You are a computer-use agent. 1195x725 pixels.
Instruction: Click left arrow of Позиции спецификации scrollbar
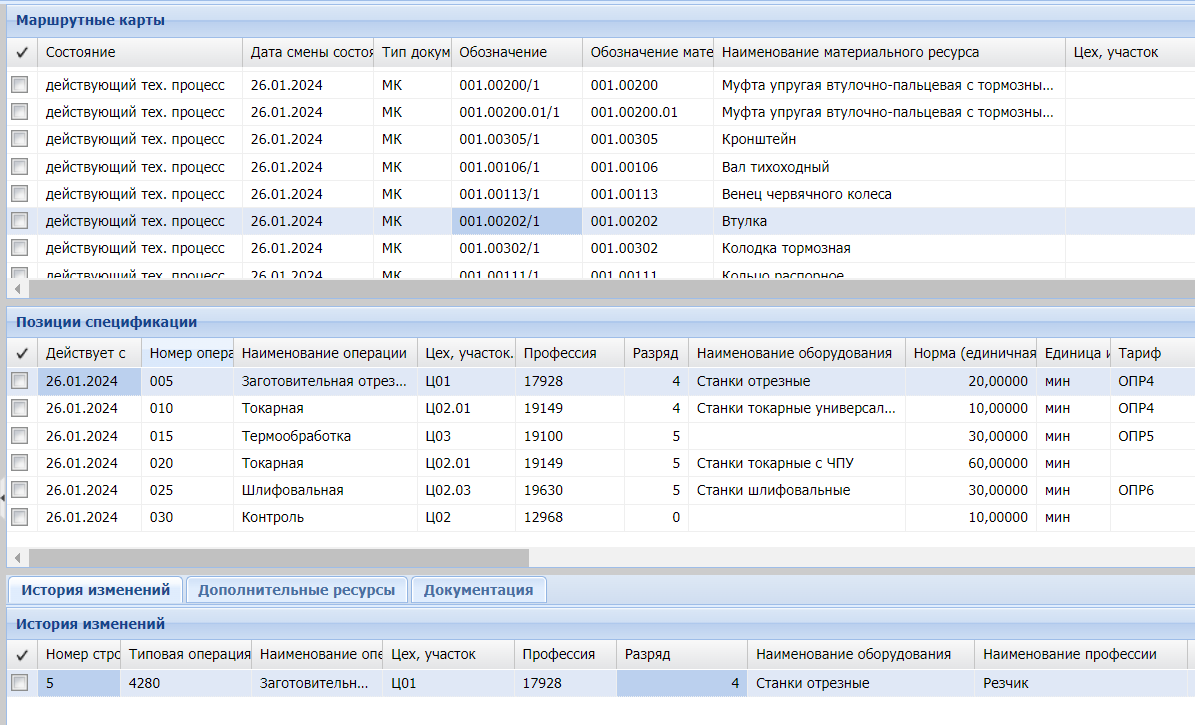pyautogui.click(x=17, y=558)
